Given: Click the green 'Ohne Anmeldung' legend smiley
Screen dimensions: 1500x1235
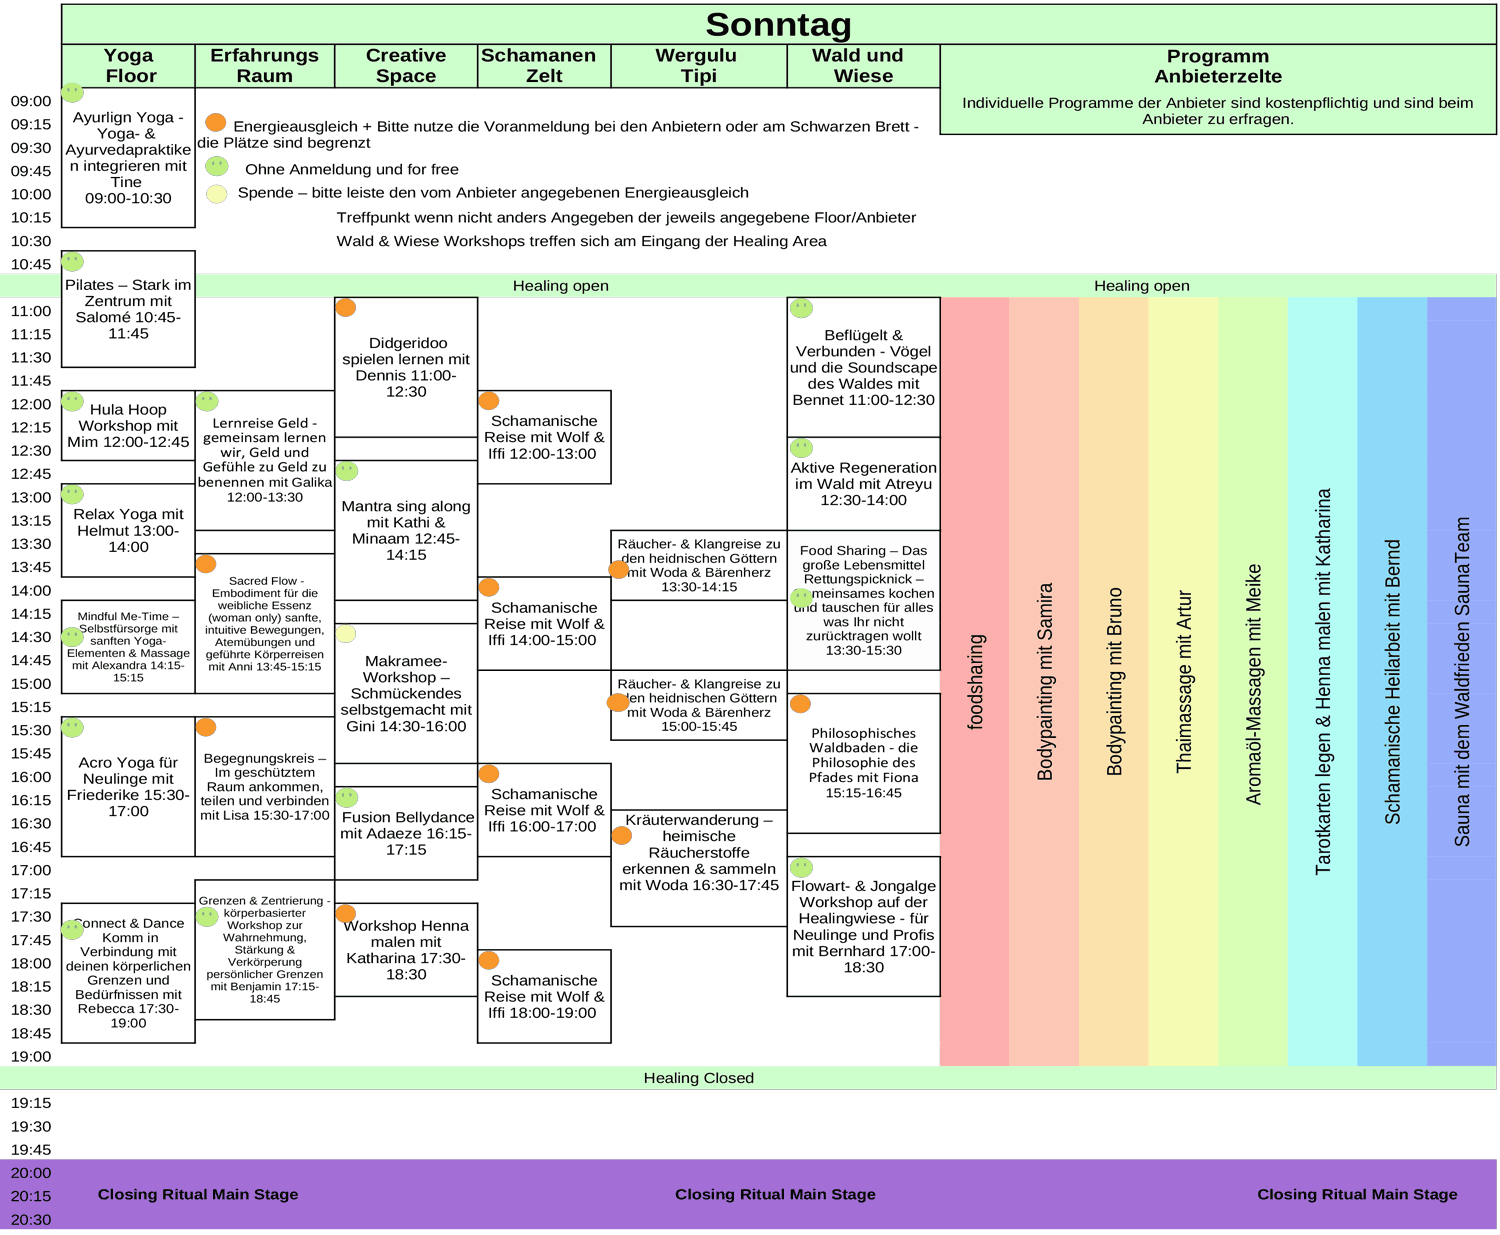Looking at the screenshot, I should coord(217,166).
